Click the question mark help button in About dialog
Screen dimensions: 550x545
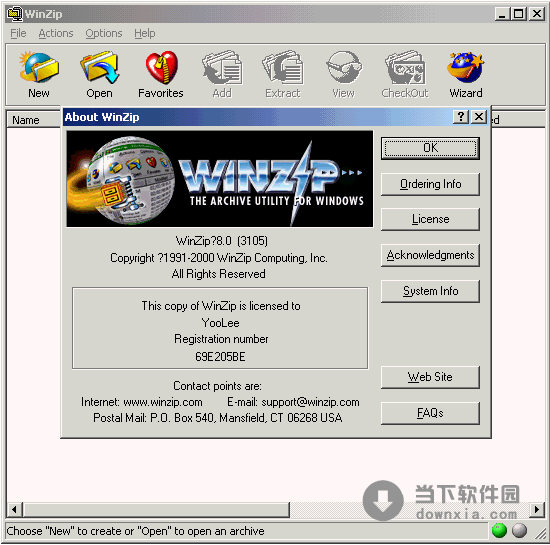point(461,116)
